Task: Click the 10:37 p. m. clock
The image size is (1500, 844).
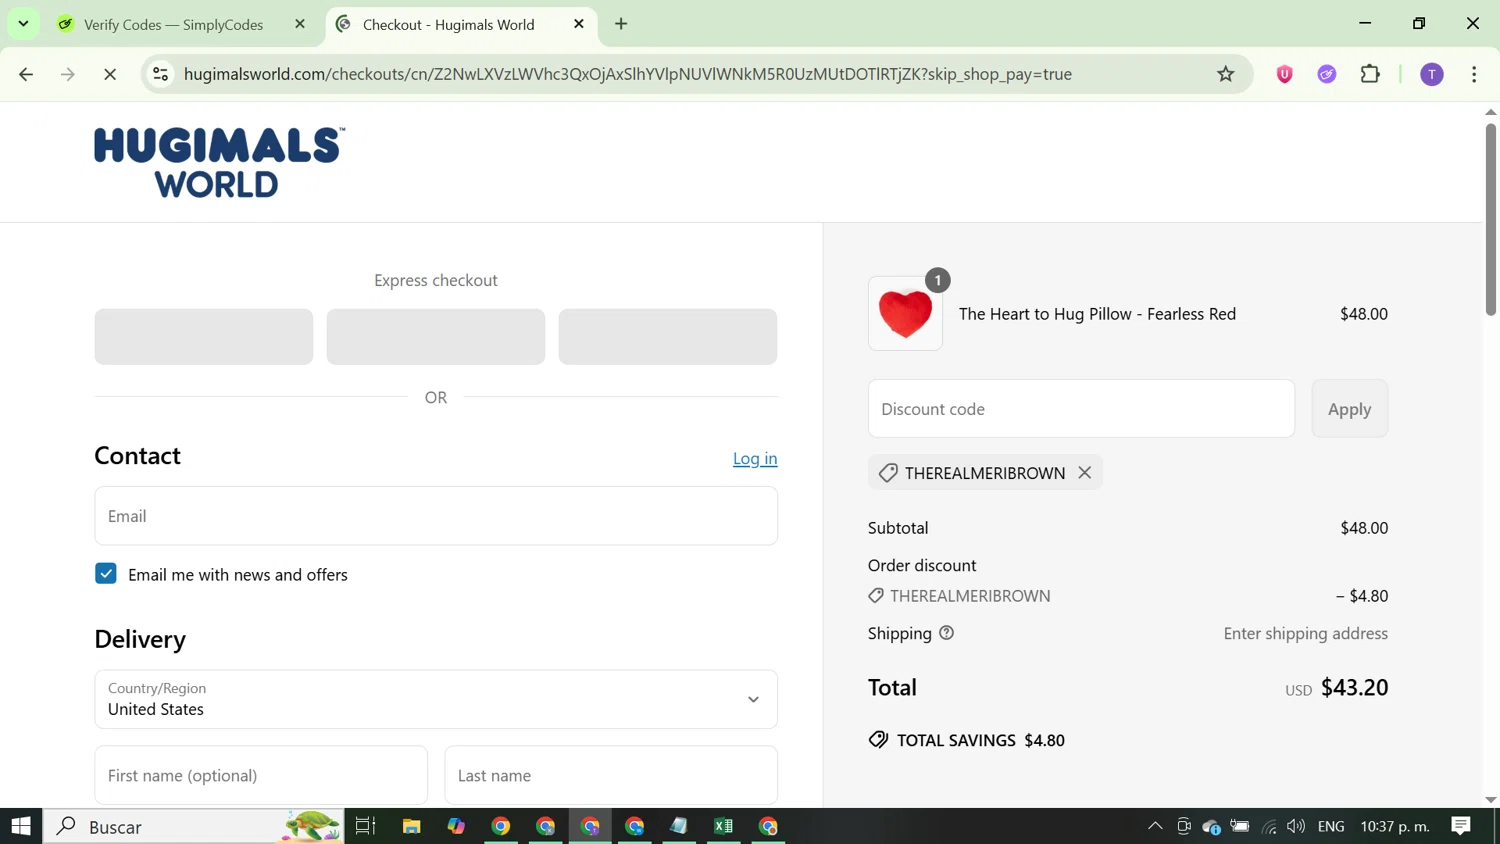Action: [x=1395, y=827]
